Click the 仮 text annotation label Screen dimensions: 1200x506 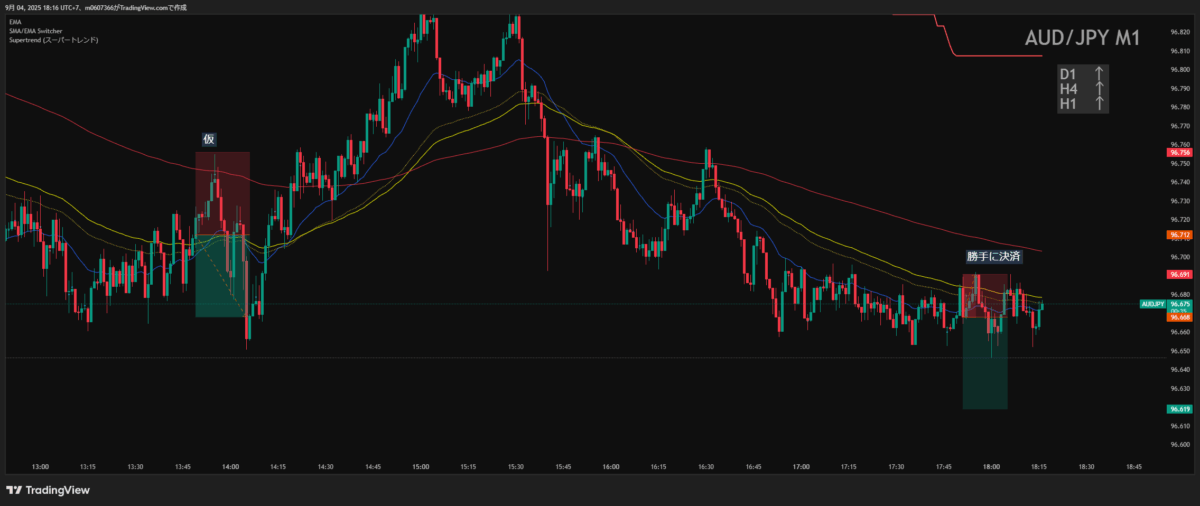(209, 140)
